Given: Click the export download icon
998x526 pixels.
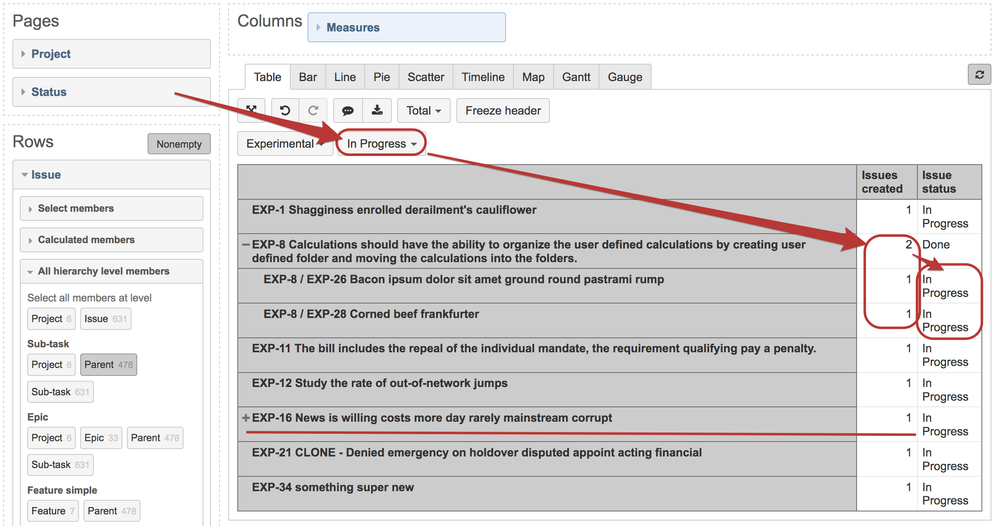Looking at the screenshot, I should tap(377, 110).
